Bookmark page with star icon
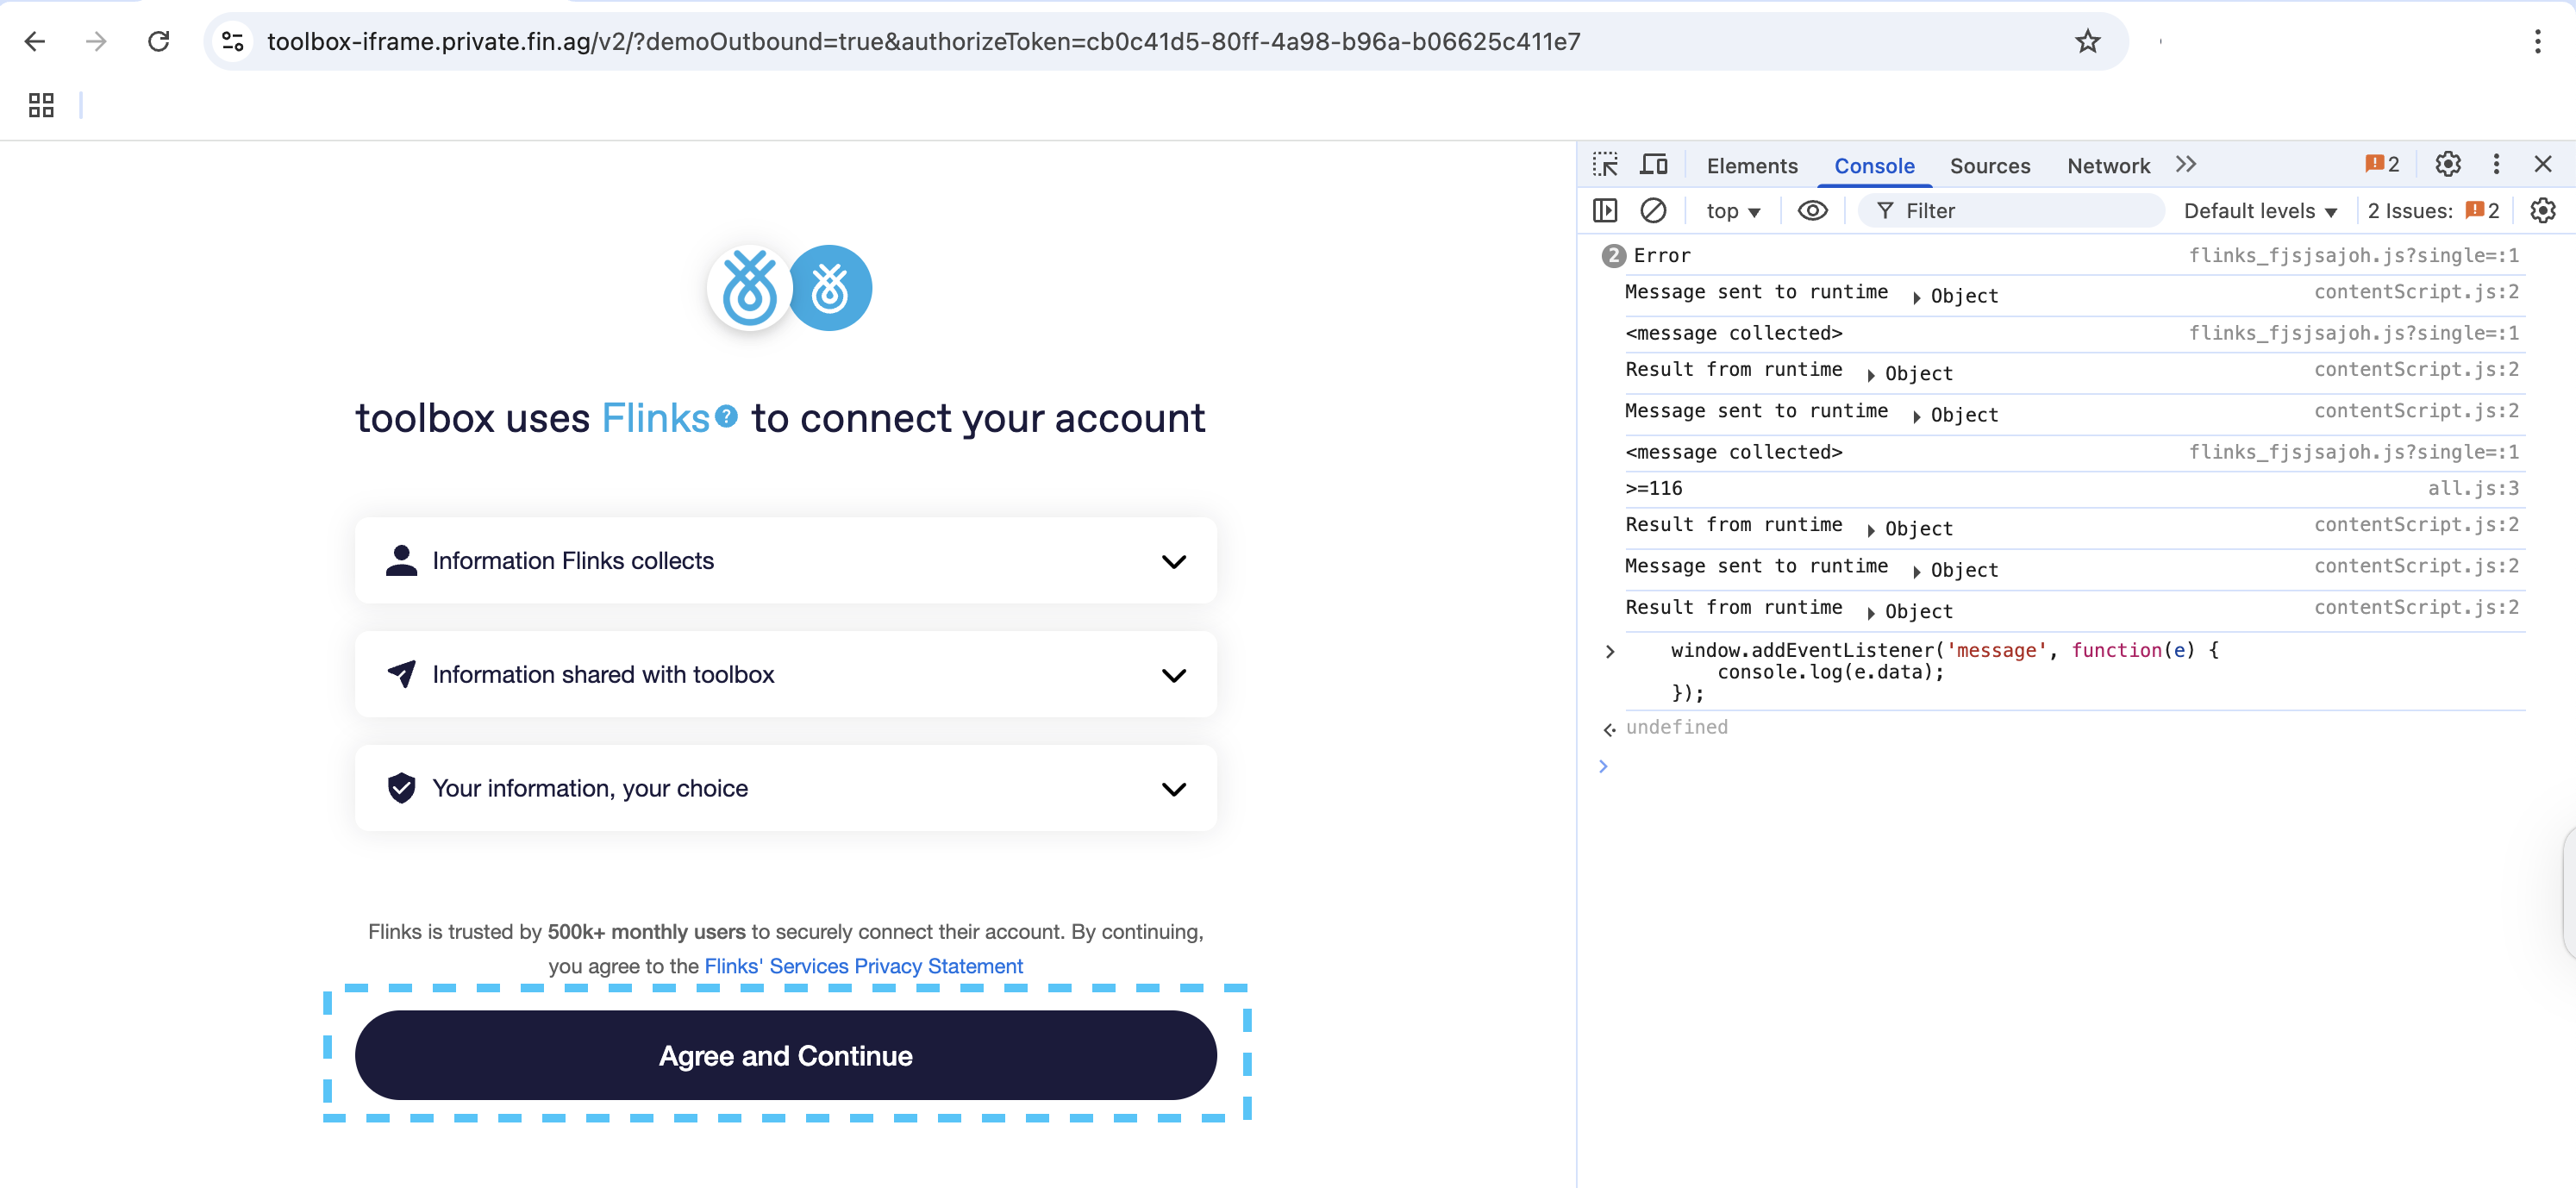This screenshot has height=1188, width=2576. 2087,42
